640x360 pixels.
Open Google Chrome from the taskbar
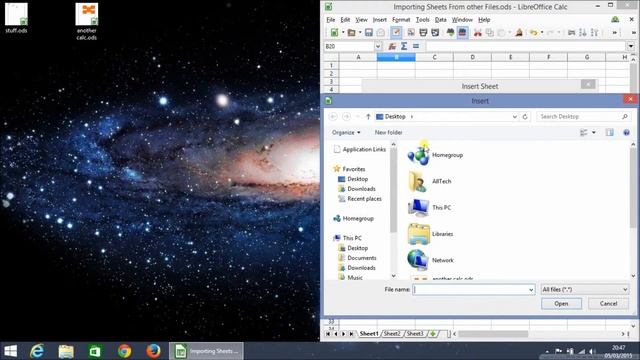[124, 351]
